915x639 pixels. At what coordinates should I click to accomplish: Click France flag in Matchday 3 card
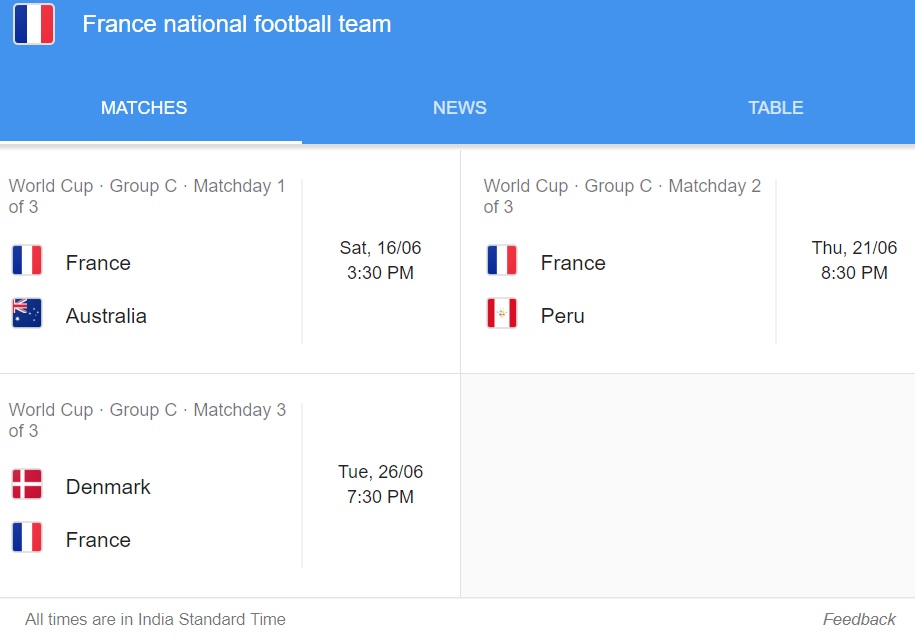coord(27,537)
